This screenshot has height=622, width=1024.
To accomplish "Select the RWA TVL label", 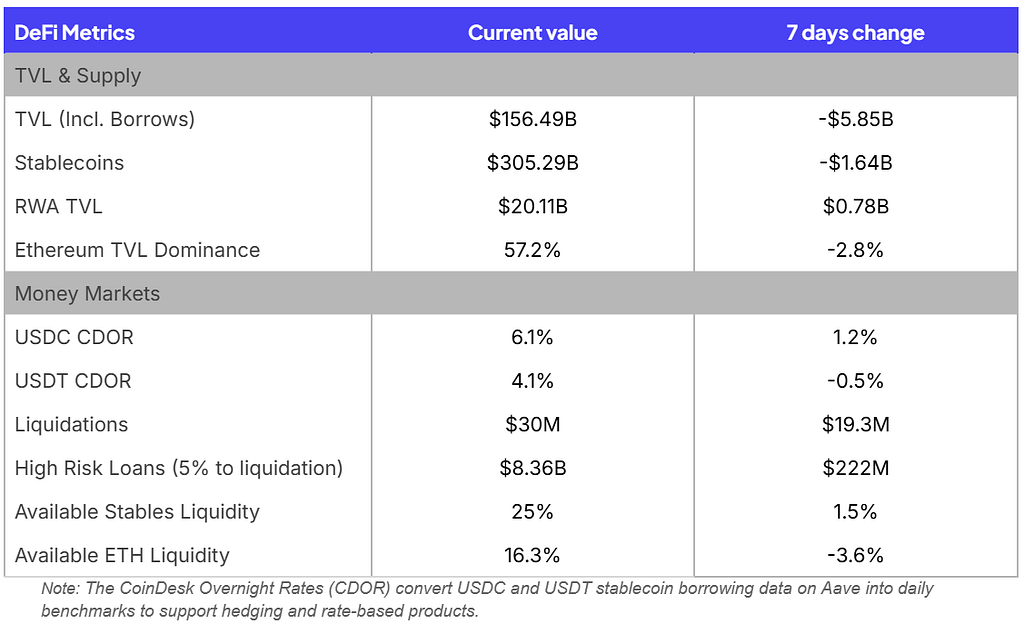I will [58, 206].
